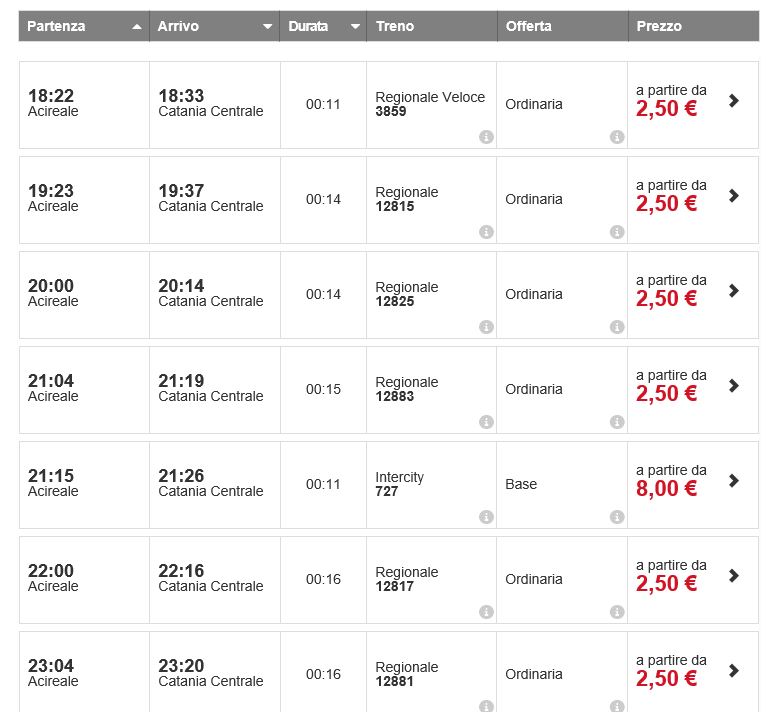The width and height of the screenshot is (769, 712).
Task: Sort by Durata column arrow
Action: (x=355, y=27)
